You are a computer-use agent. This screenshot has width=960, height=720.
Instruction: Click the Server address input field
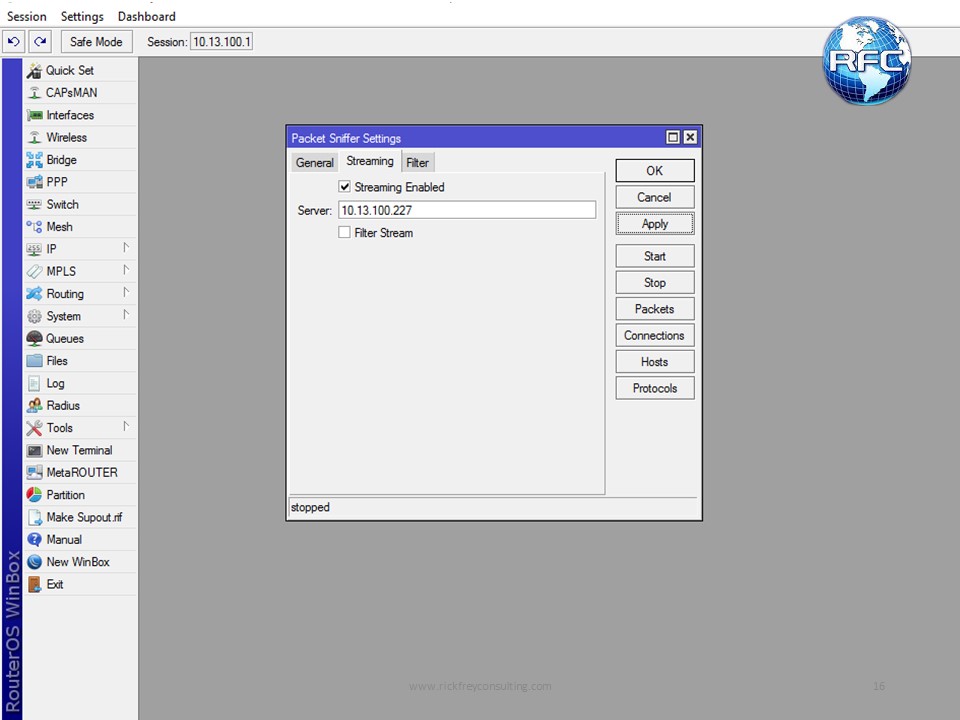[467, 210]
